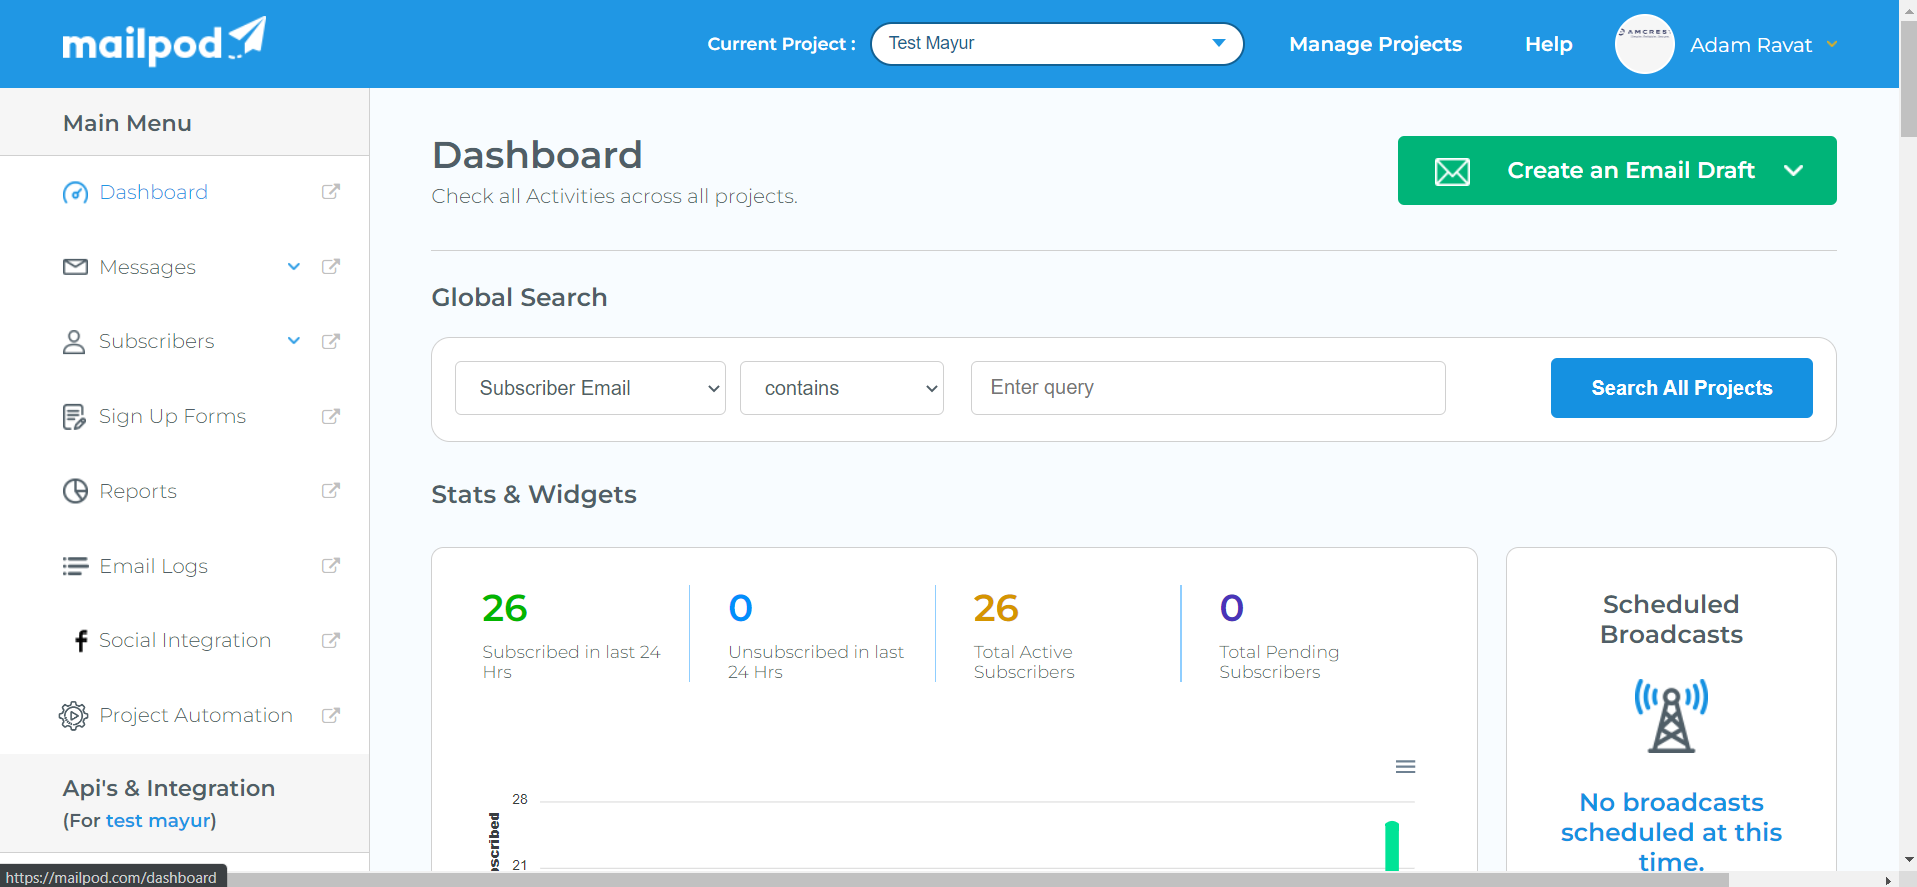The image size is (1917, 887).
Task: Click the Facebook Social Integration icon
Action: click(81, 641)
